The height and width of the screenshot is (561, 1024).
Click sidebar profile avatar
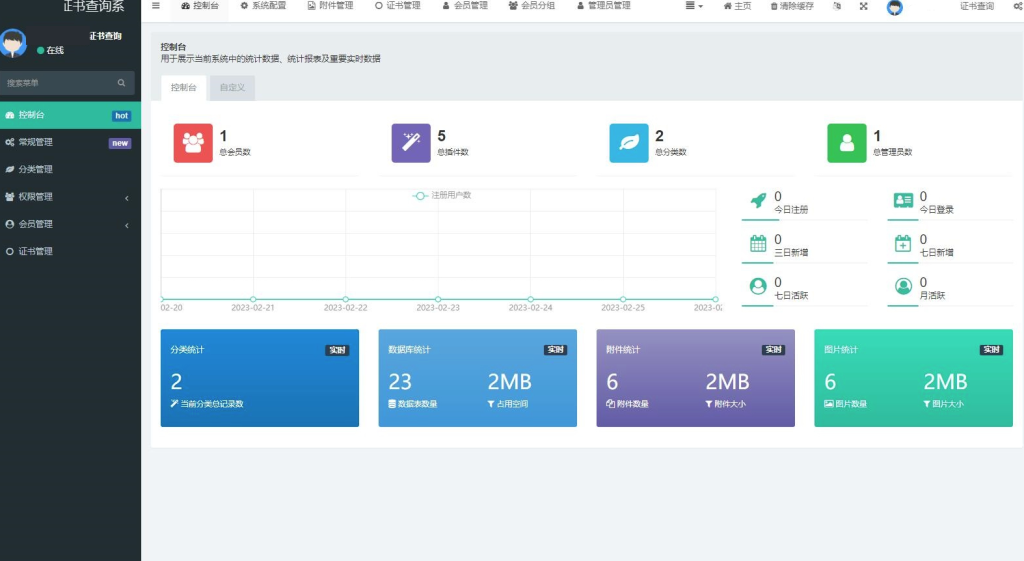click(13, 43)
